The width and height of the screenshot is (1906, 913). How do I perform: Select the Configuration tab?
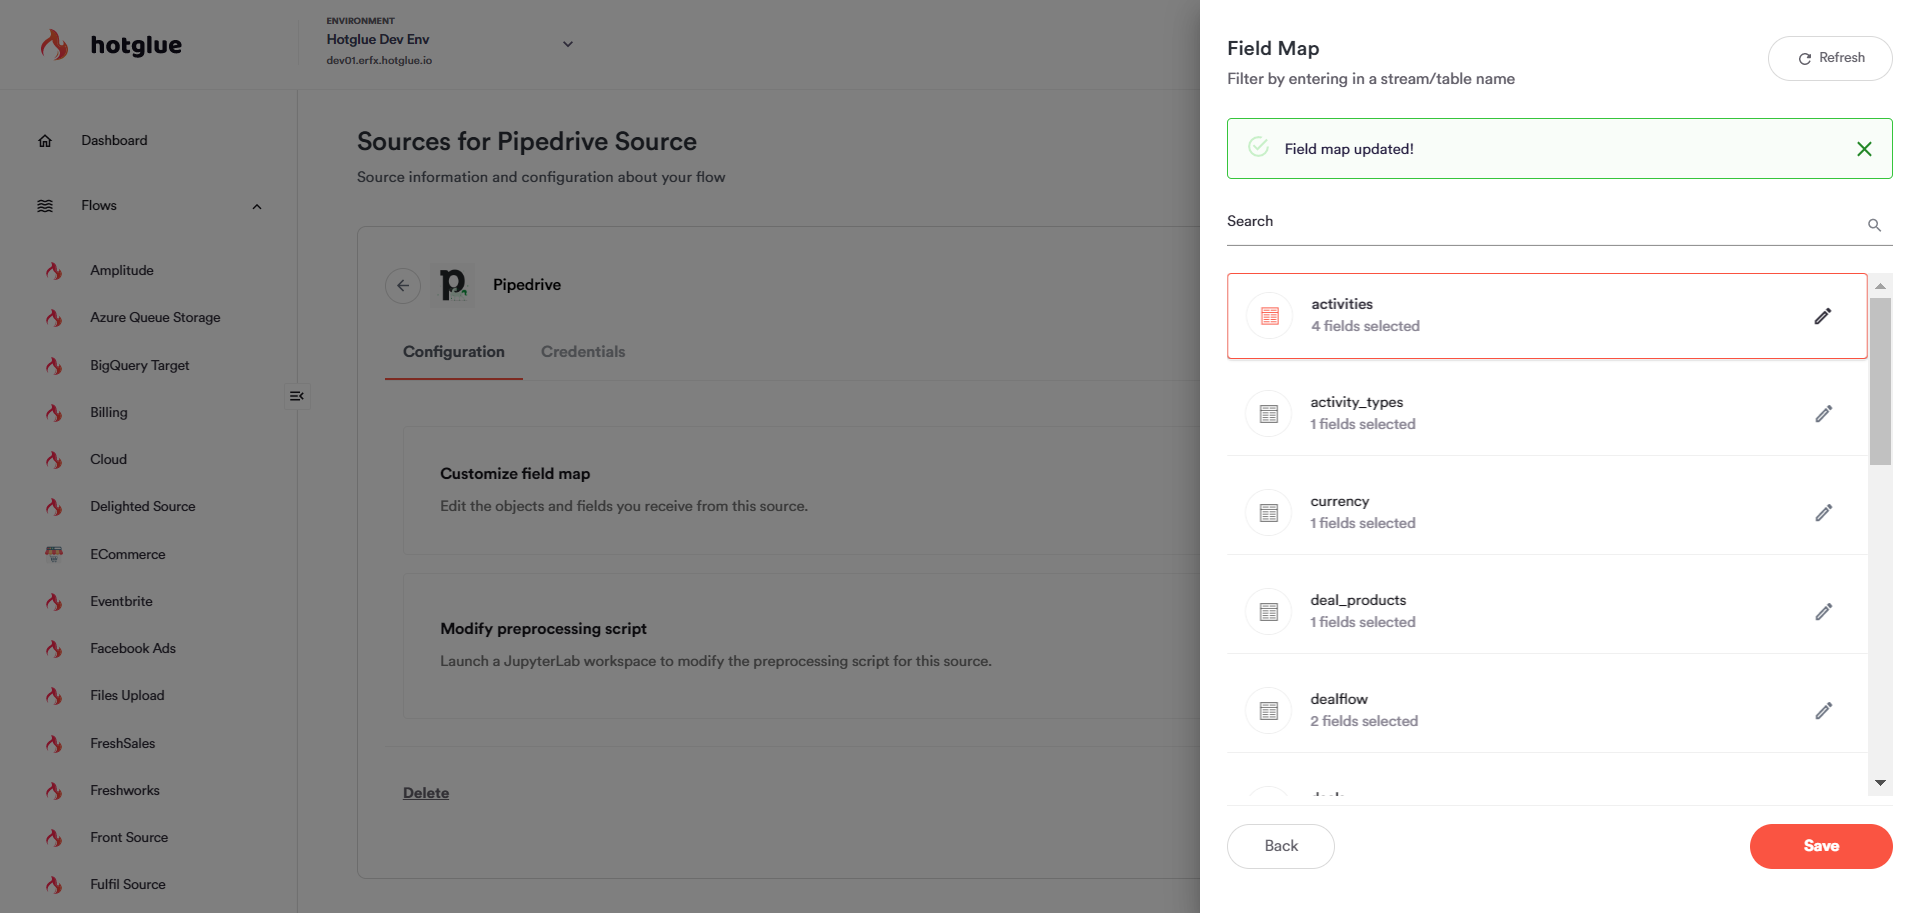click(453, 352)
